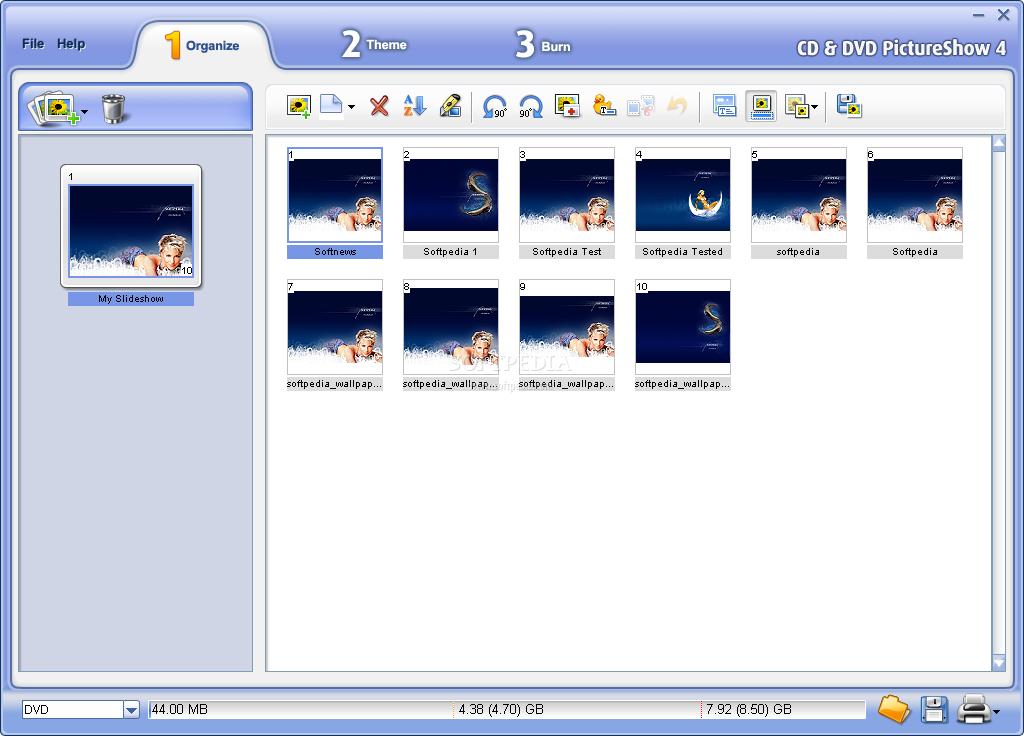Click the Softpedia Tested caption label

(682, 251)
